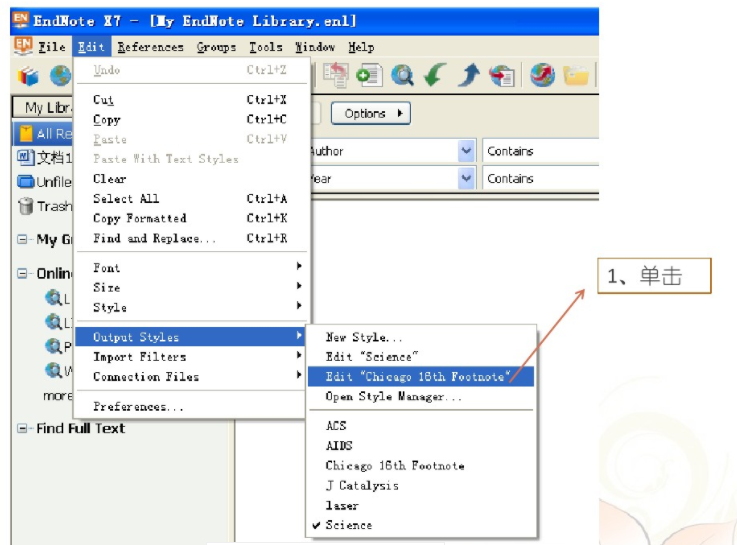Click the online search magnifier globe icon
This screenshot has width=737, height=545.
tap(403, 75)
